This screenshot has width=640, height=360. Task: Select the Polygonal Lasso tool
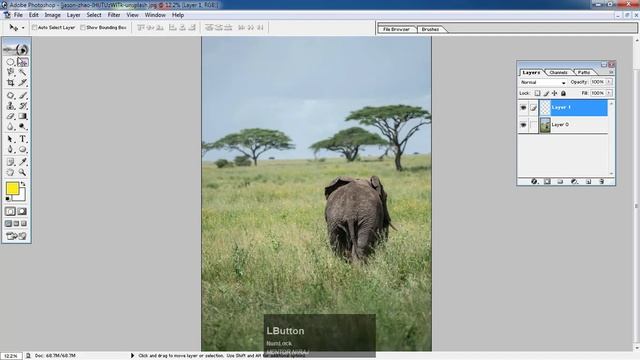(x=10, y=72)
